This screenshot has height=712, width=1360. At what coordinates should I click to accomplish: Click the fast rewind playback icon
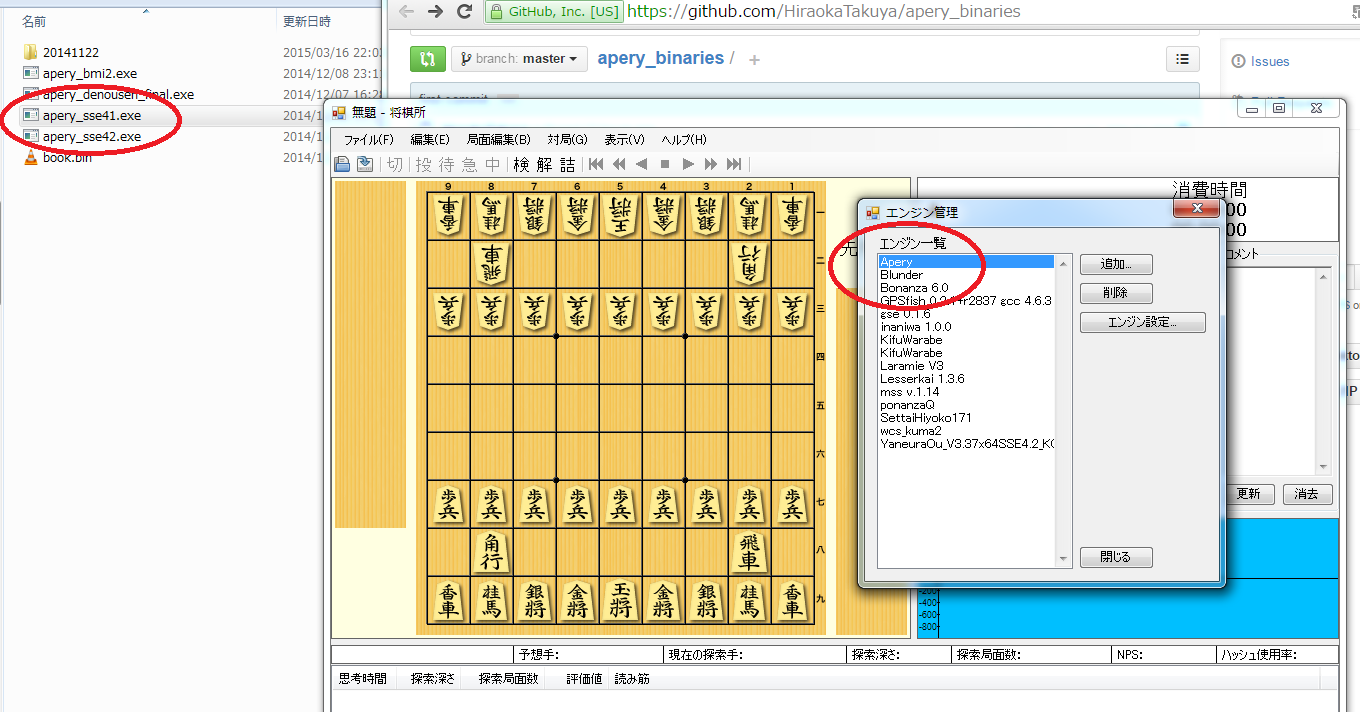619,164
